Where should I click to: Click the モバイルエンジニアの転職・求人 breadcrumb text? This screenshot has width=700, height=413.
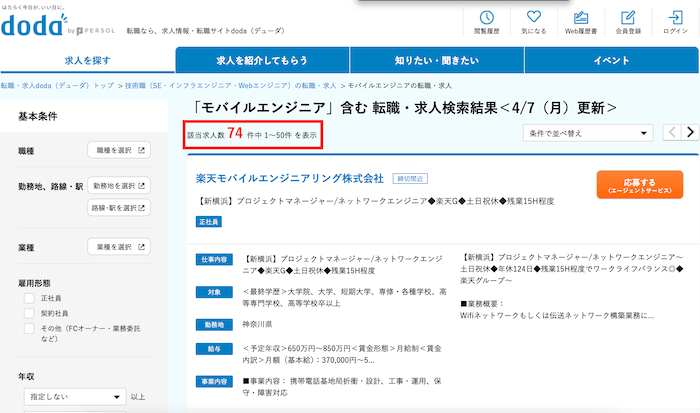click(x=400, y=86)
